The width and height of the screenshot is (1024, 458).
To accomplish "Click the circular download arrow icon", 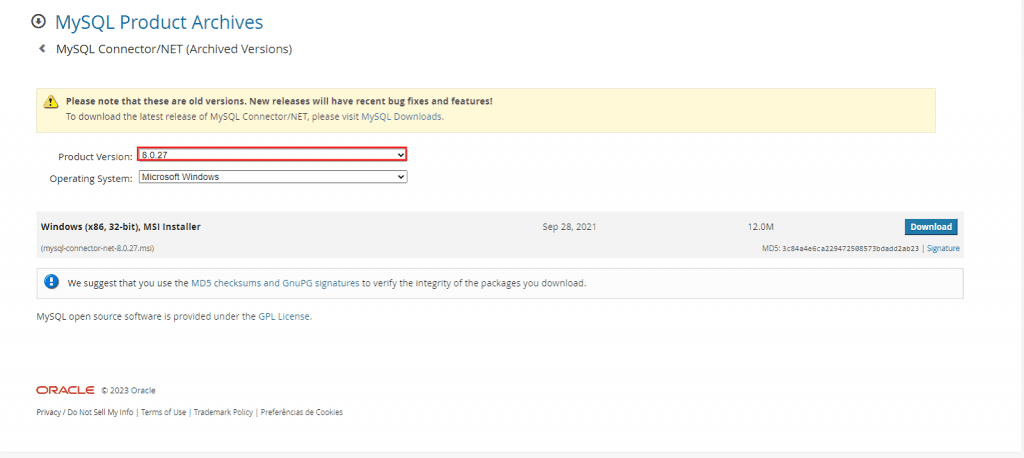I will [38, 21].
